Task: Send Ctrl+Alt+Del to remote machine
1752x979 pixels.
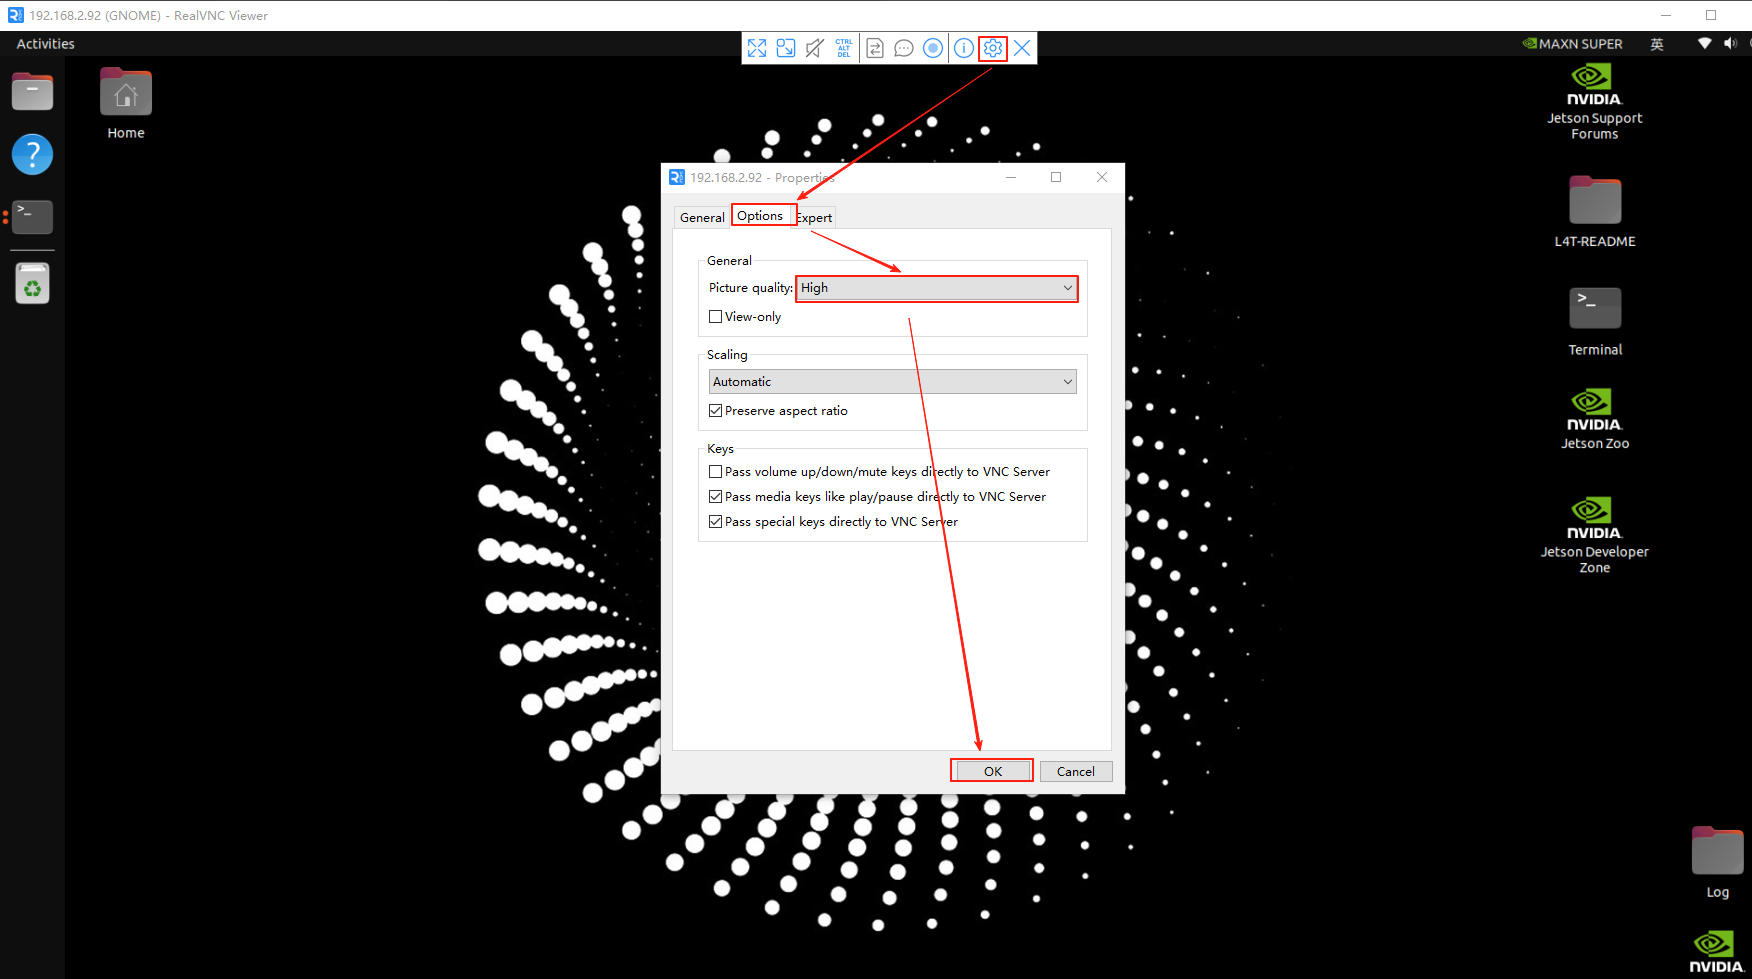Action: [844, 48]
